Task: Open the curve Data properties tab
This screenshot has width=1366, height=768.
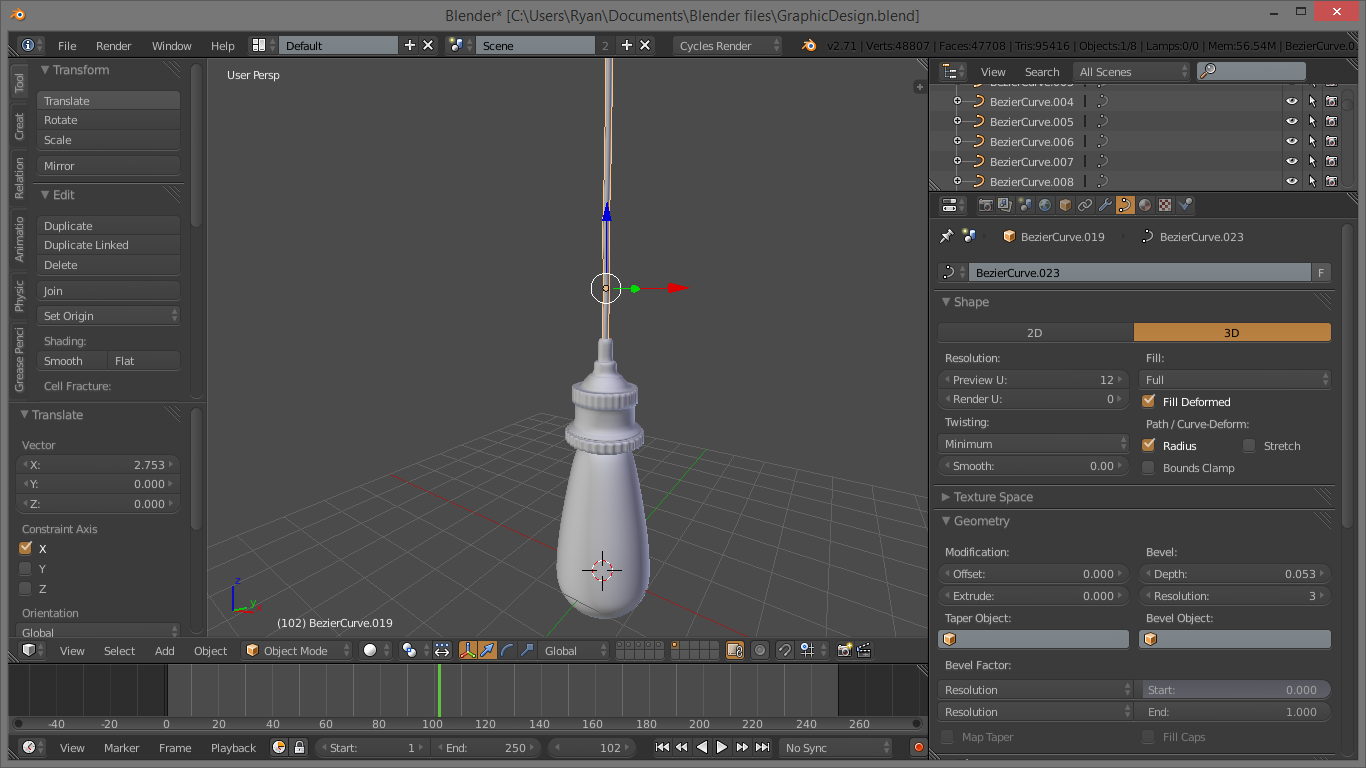Action: click(1125, 205)
